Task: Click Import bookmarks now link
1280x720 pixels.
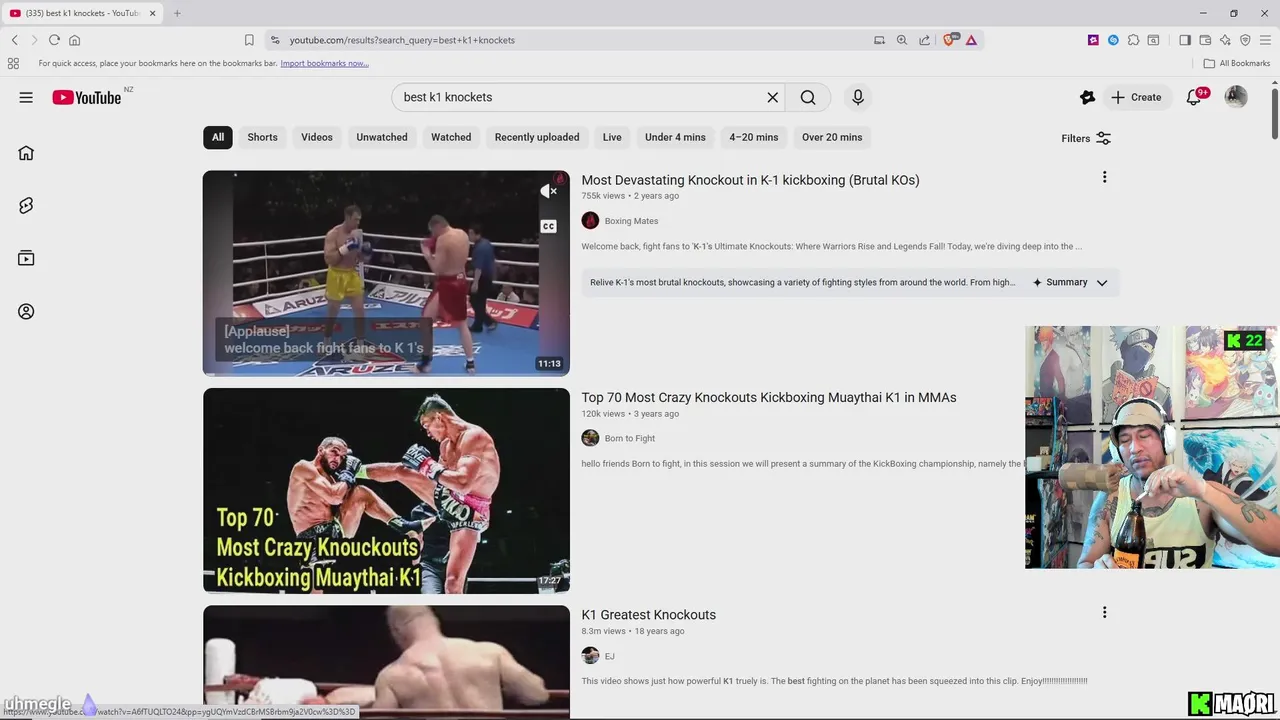Action: (x=324, y=63)
